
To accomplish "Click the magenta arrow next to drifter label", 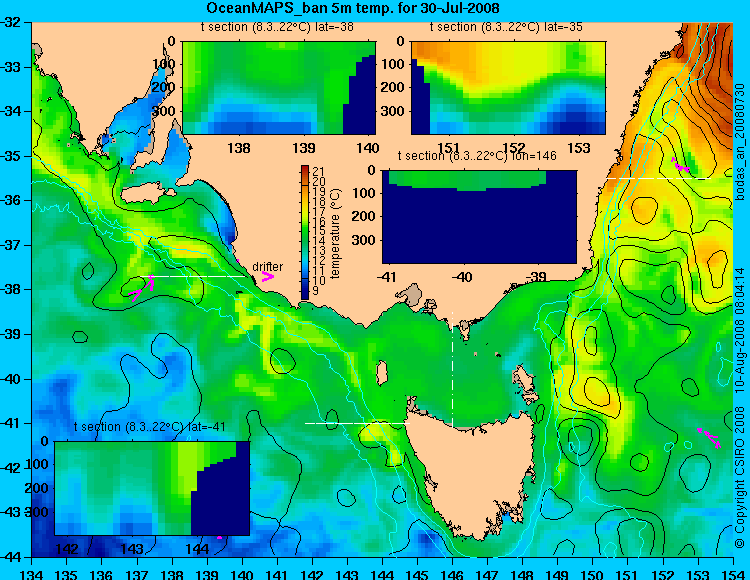I will pos(268,277).
